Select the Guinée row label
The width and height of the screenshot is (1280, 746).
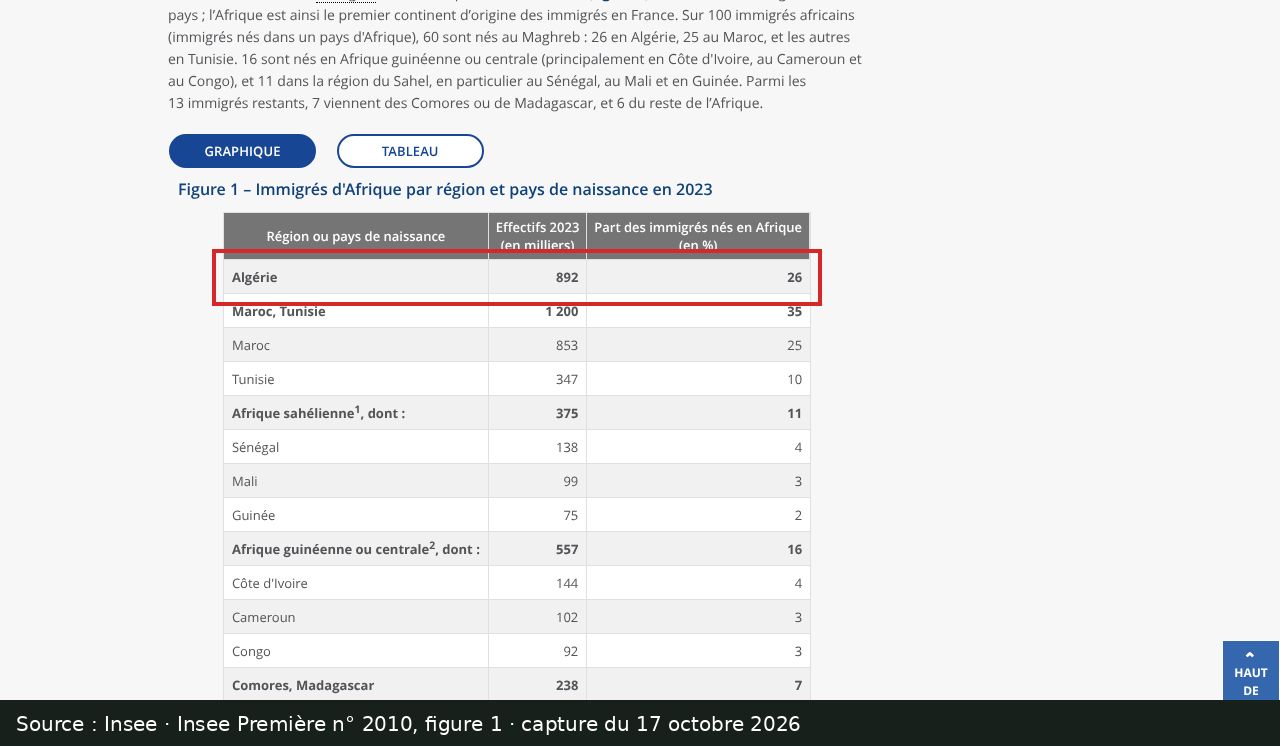(x=253, y=515)
